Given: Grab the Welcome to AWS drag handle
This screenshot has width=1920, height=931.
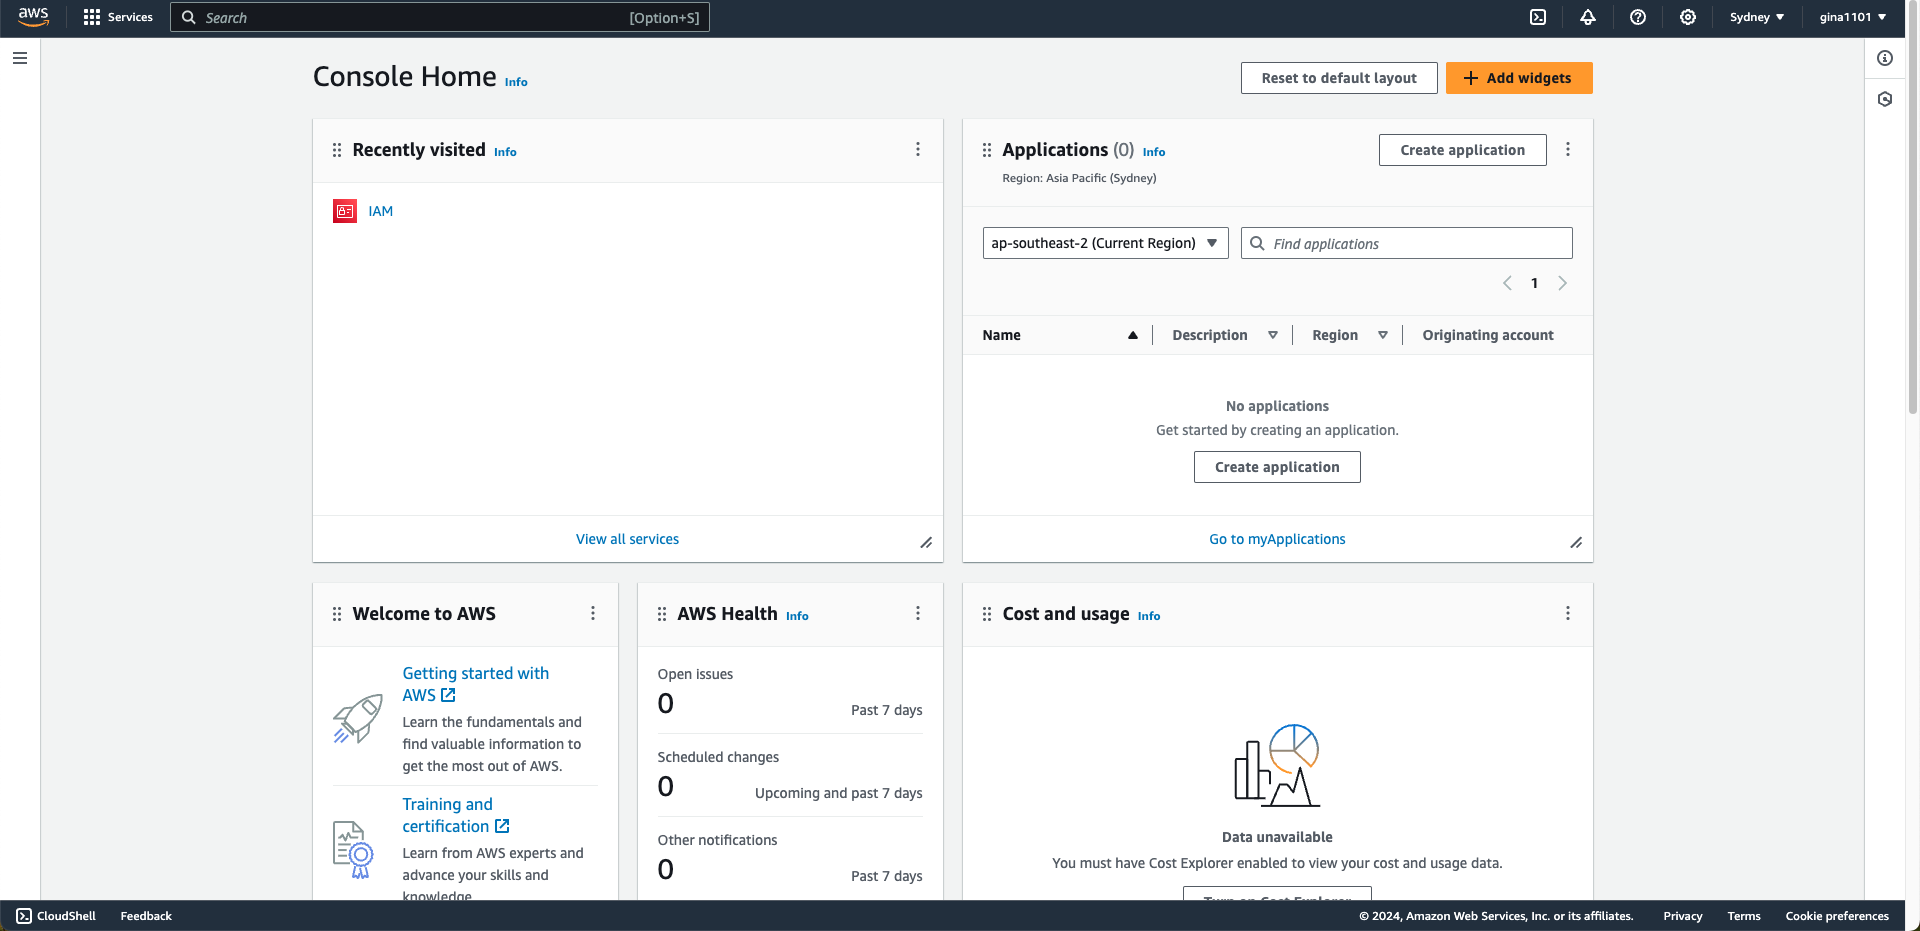Looking at the screenshot, I should [337, 614].
